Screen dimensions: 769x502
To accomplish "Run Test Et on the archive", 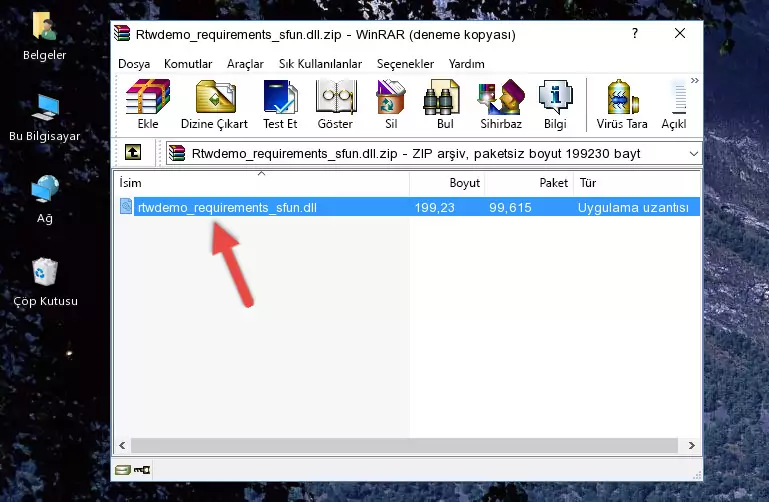I will [x=280, y=104].
